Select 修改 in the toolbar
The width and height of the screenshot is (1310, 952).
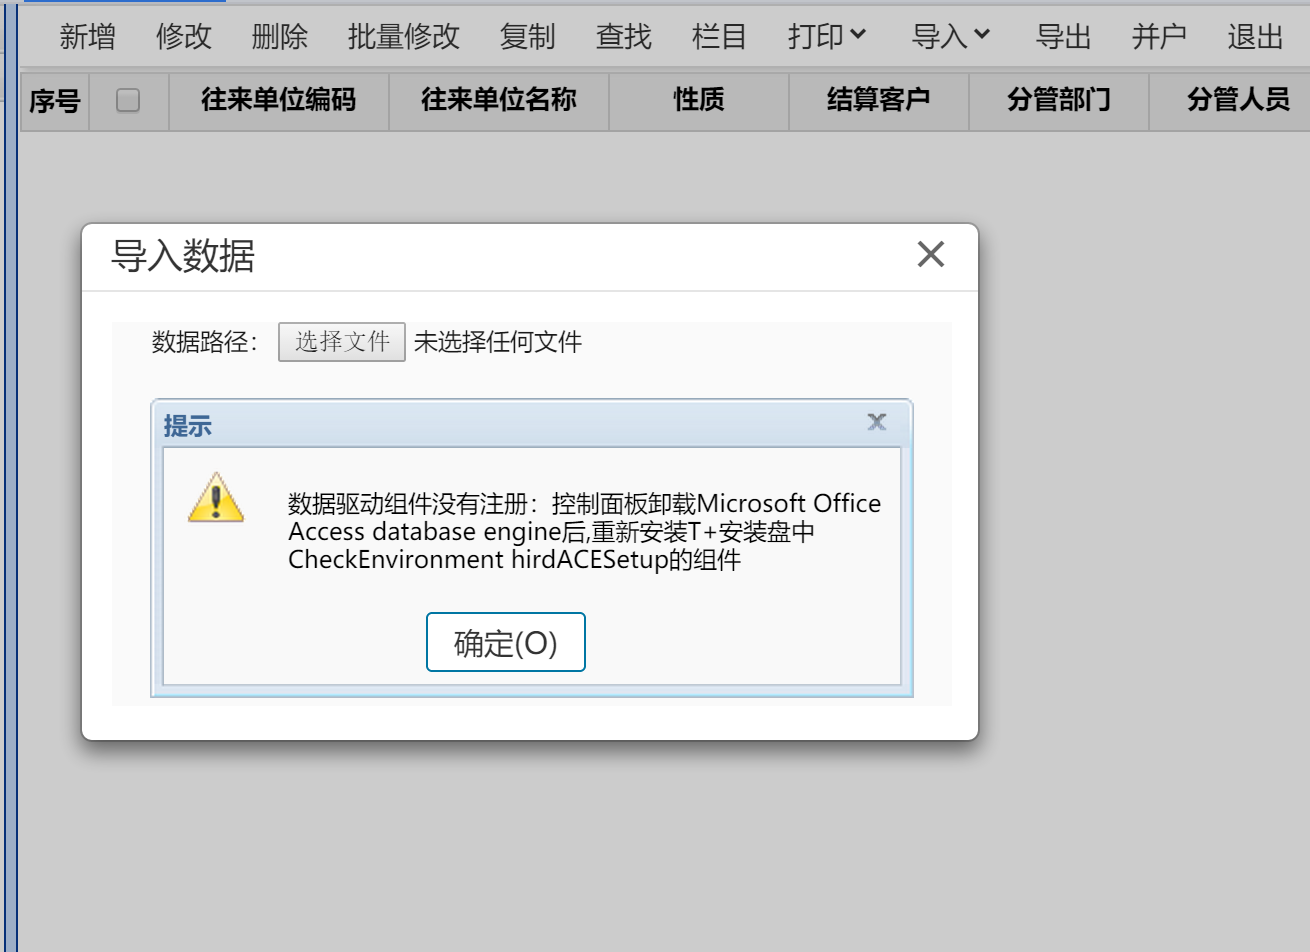click(183, 37)
